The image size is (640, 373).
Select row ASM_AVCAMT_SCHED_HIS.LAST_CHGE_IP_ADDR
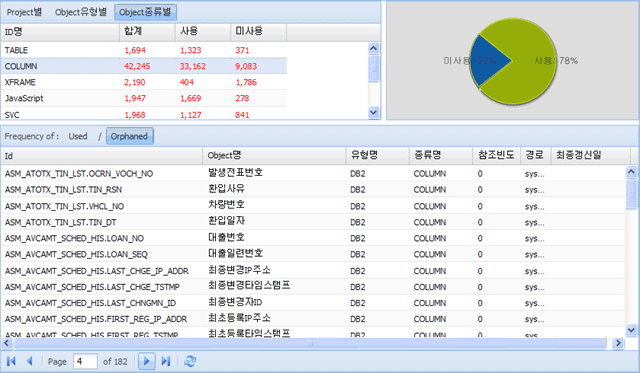coord(313,271)
